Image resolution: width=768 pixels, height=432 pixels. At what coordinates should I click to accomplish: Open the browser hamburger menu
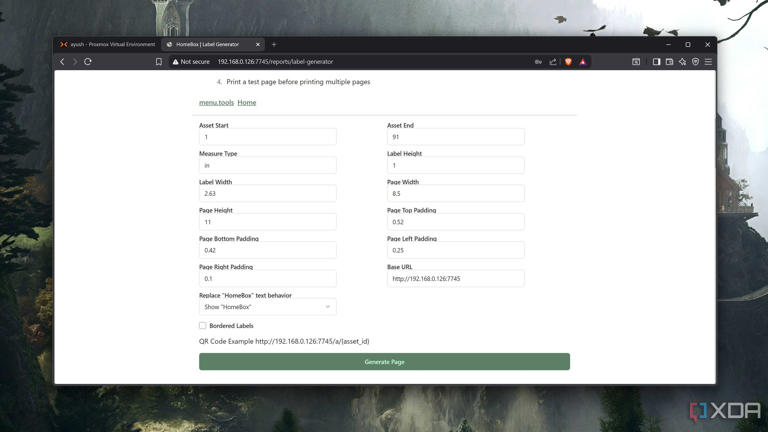tap(708, 62)
